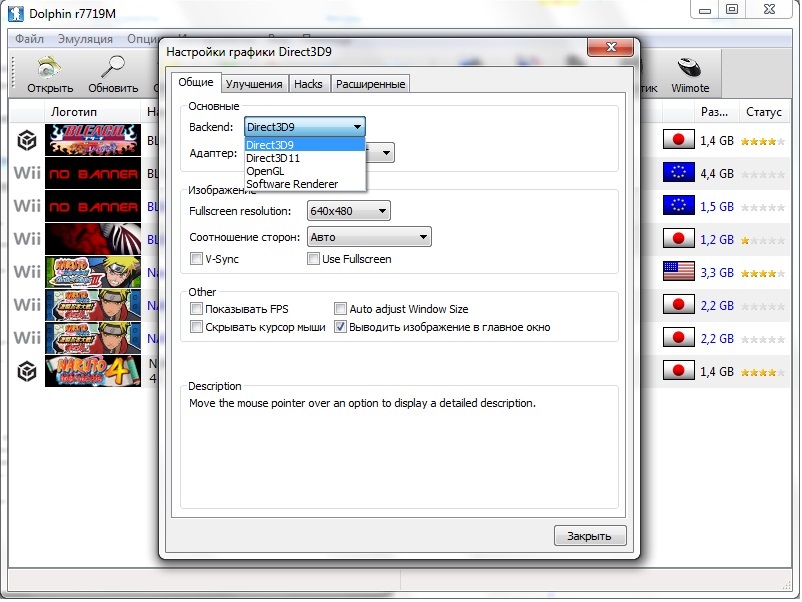The width and height of the screenshot is (802, 602).
Task: Click Japan flag in the 3,3 GB row below
Action: tap(678, 304)
